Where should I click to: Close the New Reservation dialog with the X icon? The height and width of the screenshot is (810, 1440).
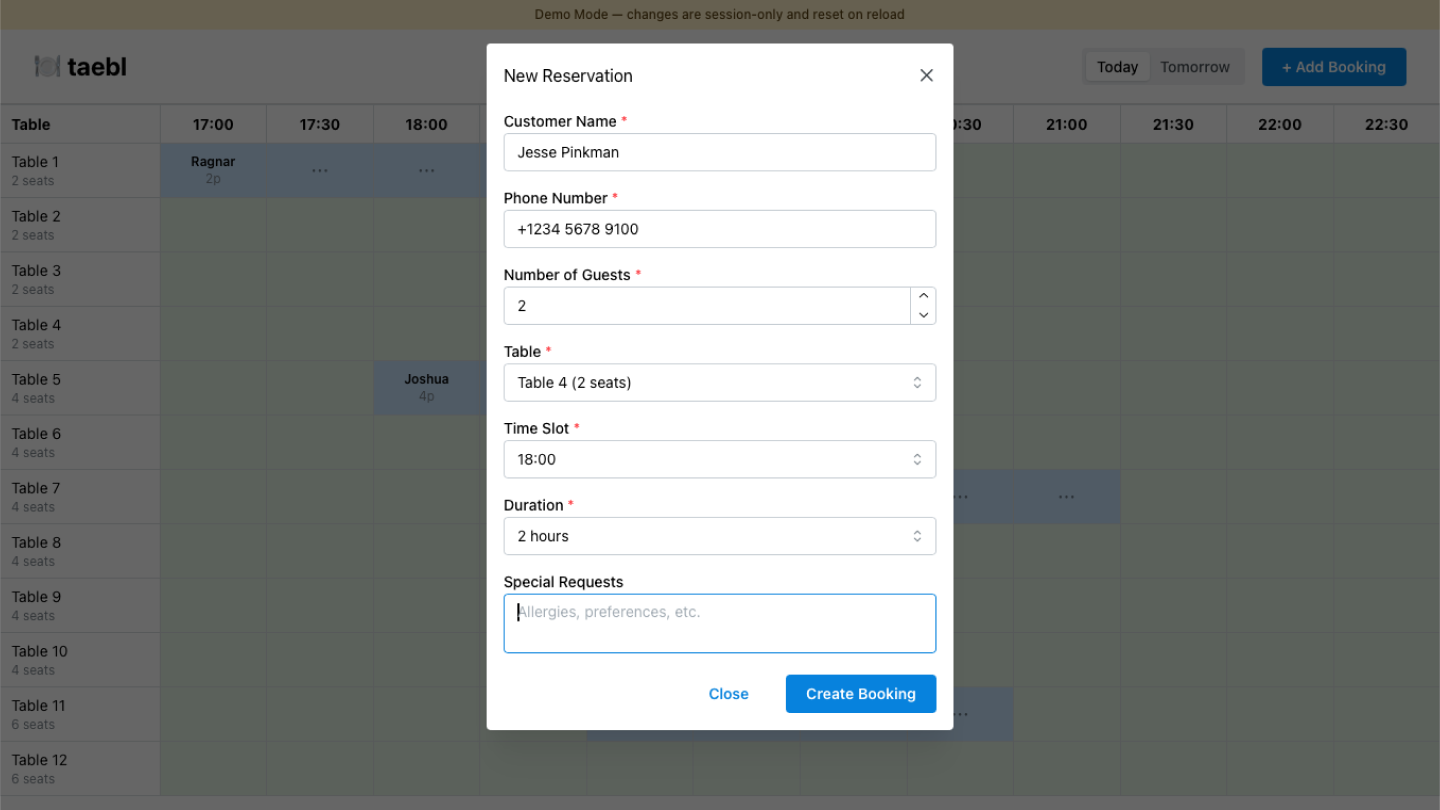click(x=926, y=75)
